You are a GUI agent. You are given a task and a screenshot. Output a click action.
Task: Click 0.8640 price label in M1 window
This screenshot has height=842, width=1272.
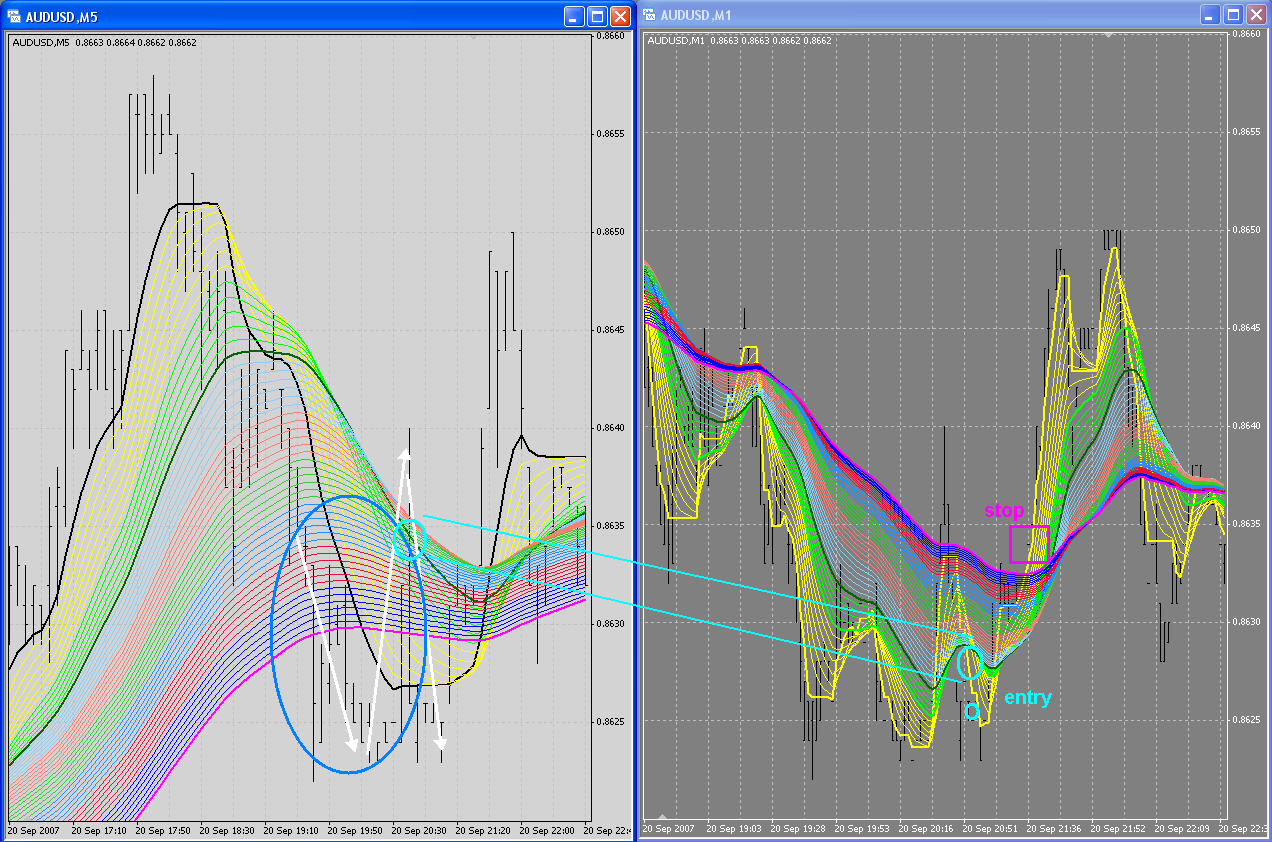[x=1245, y=426]
